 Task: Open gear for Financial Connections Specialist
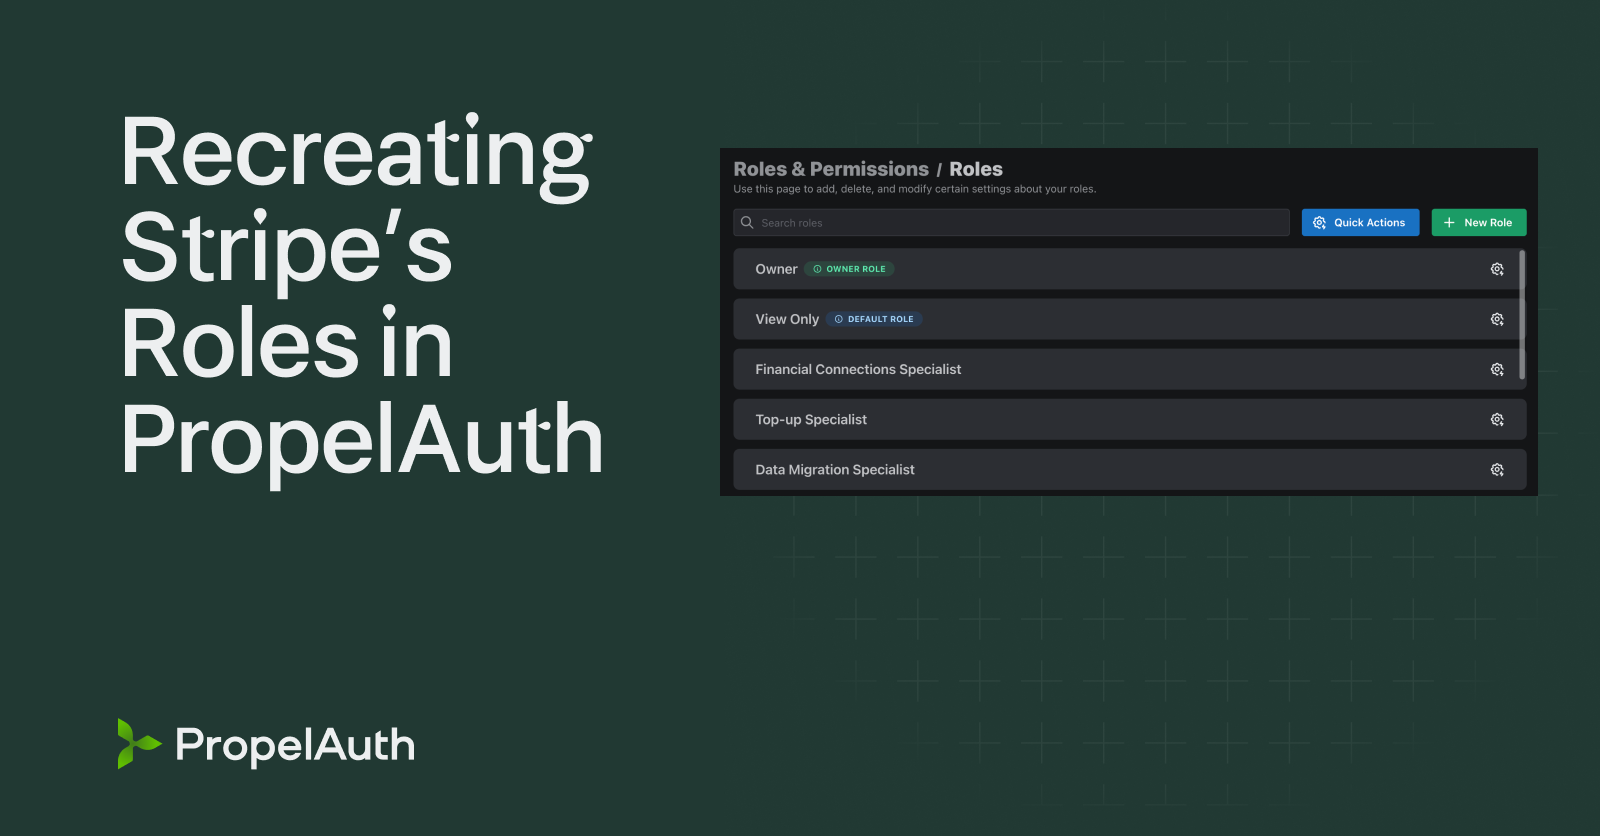tap(1497, 369)
